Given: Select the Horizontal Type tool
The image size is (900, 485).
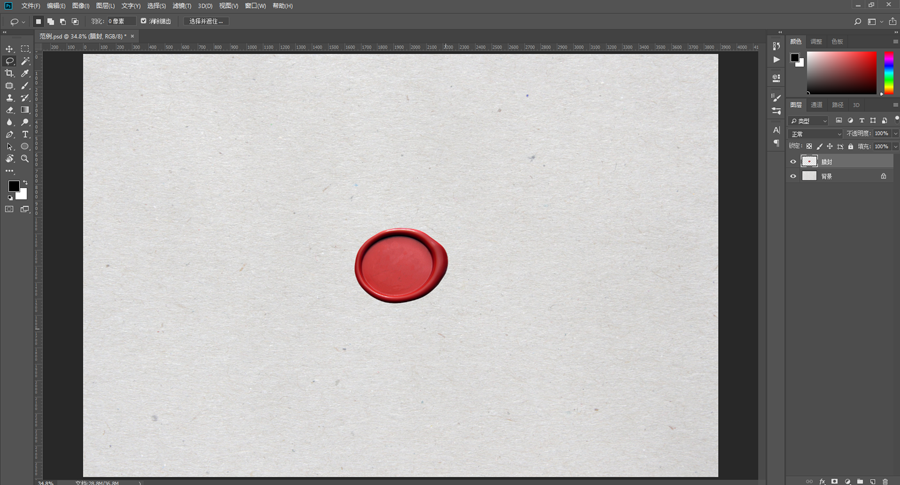Looking at the screenshot, I should click(25, 134).
